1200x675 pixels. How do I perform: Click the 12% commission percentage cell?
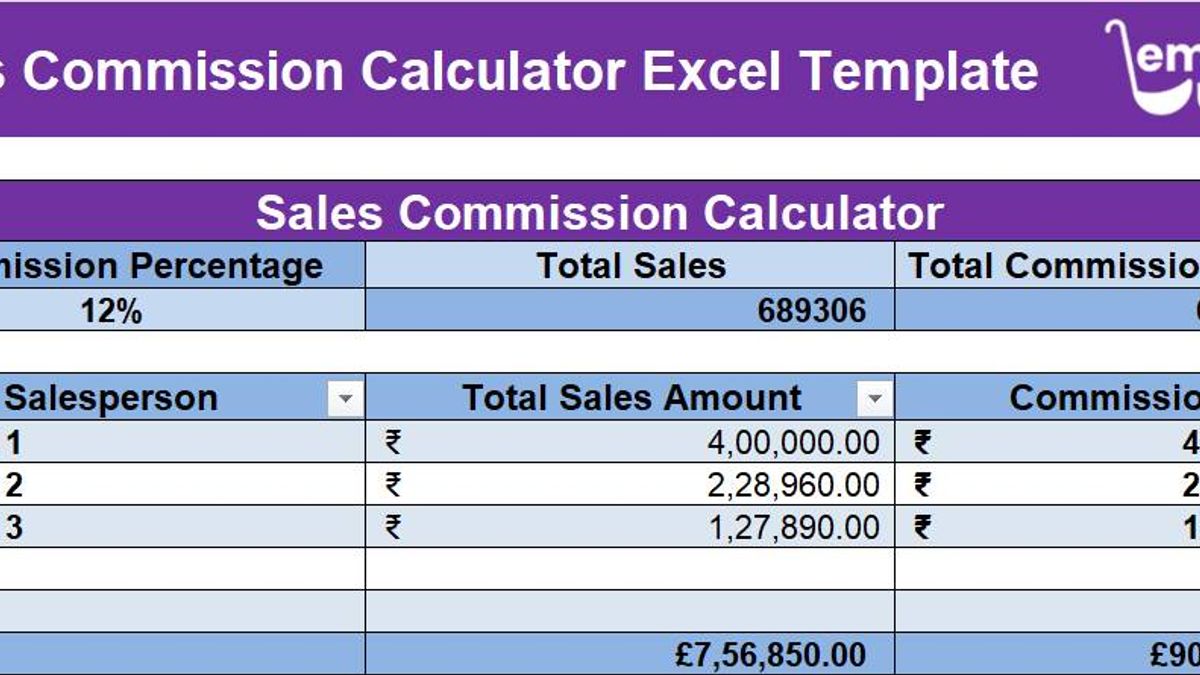pyautogui.click(x=112, y=311)
